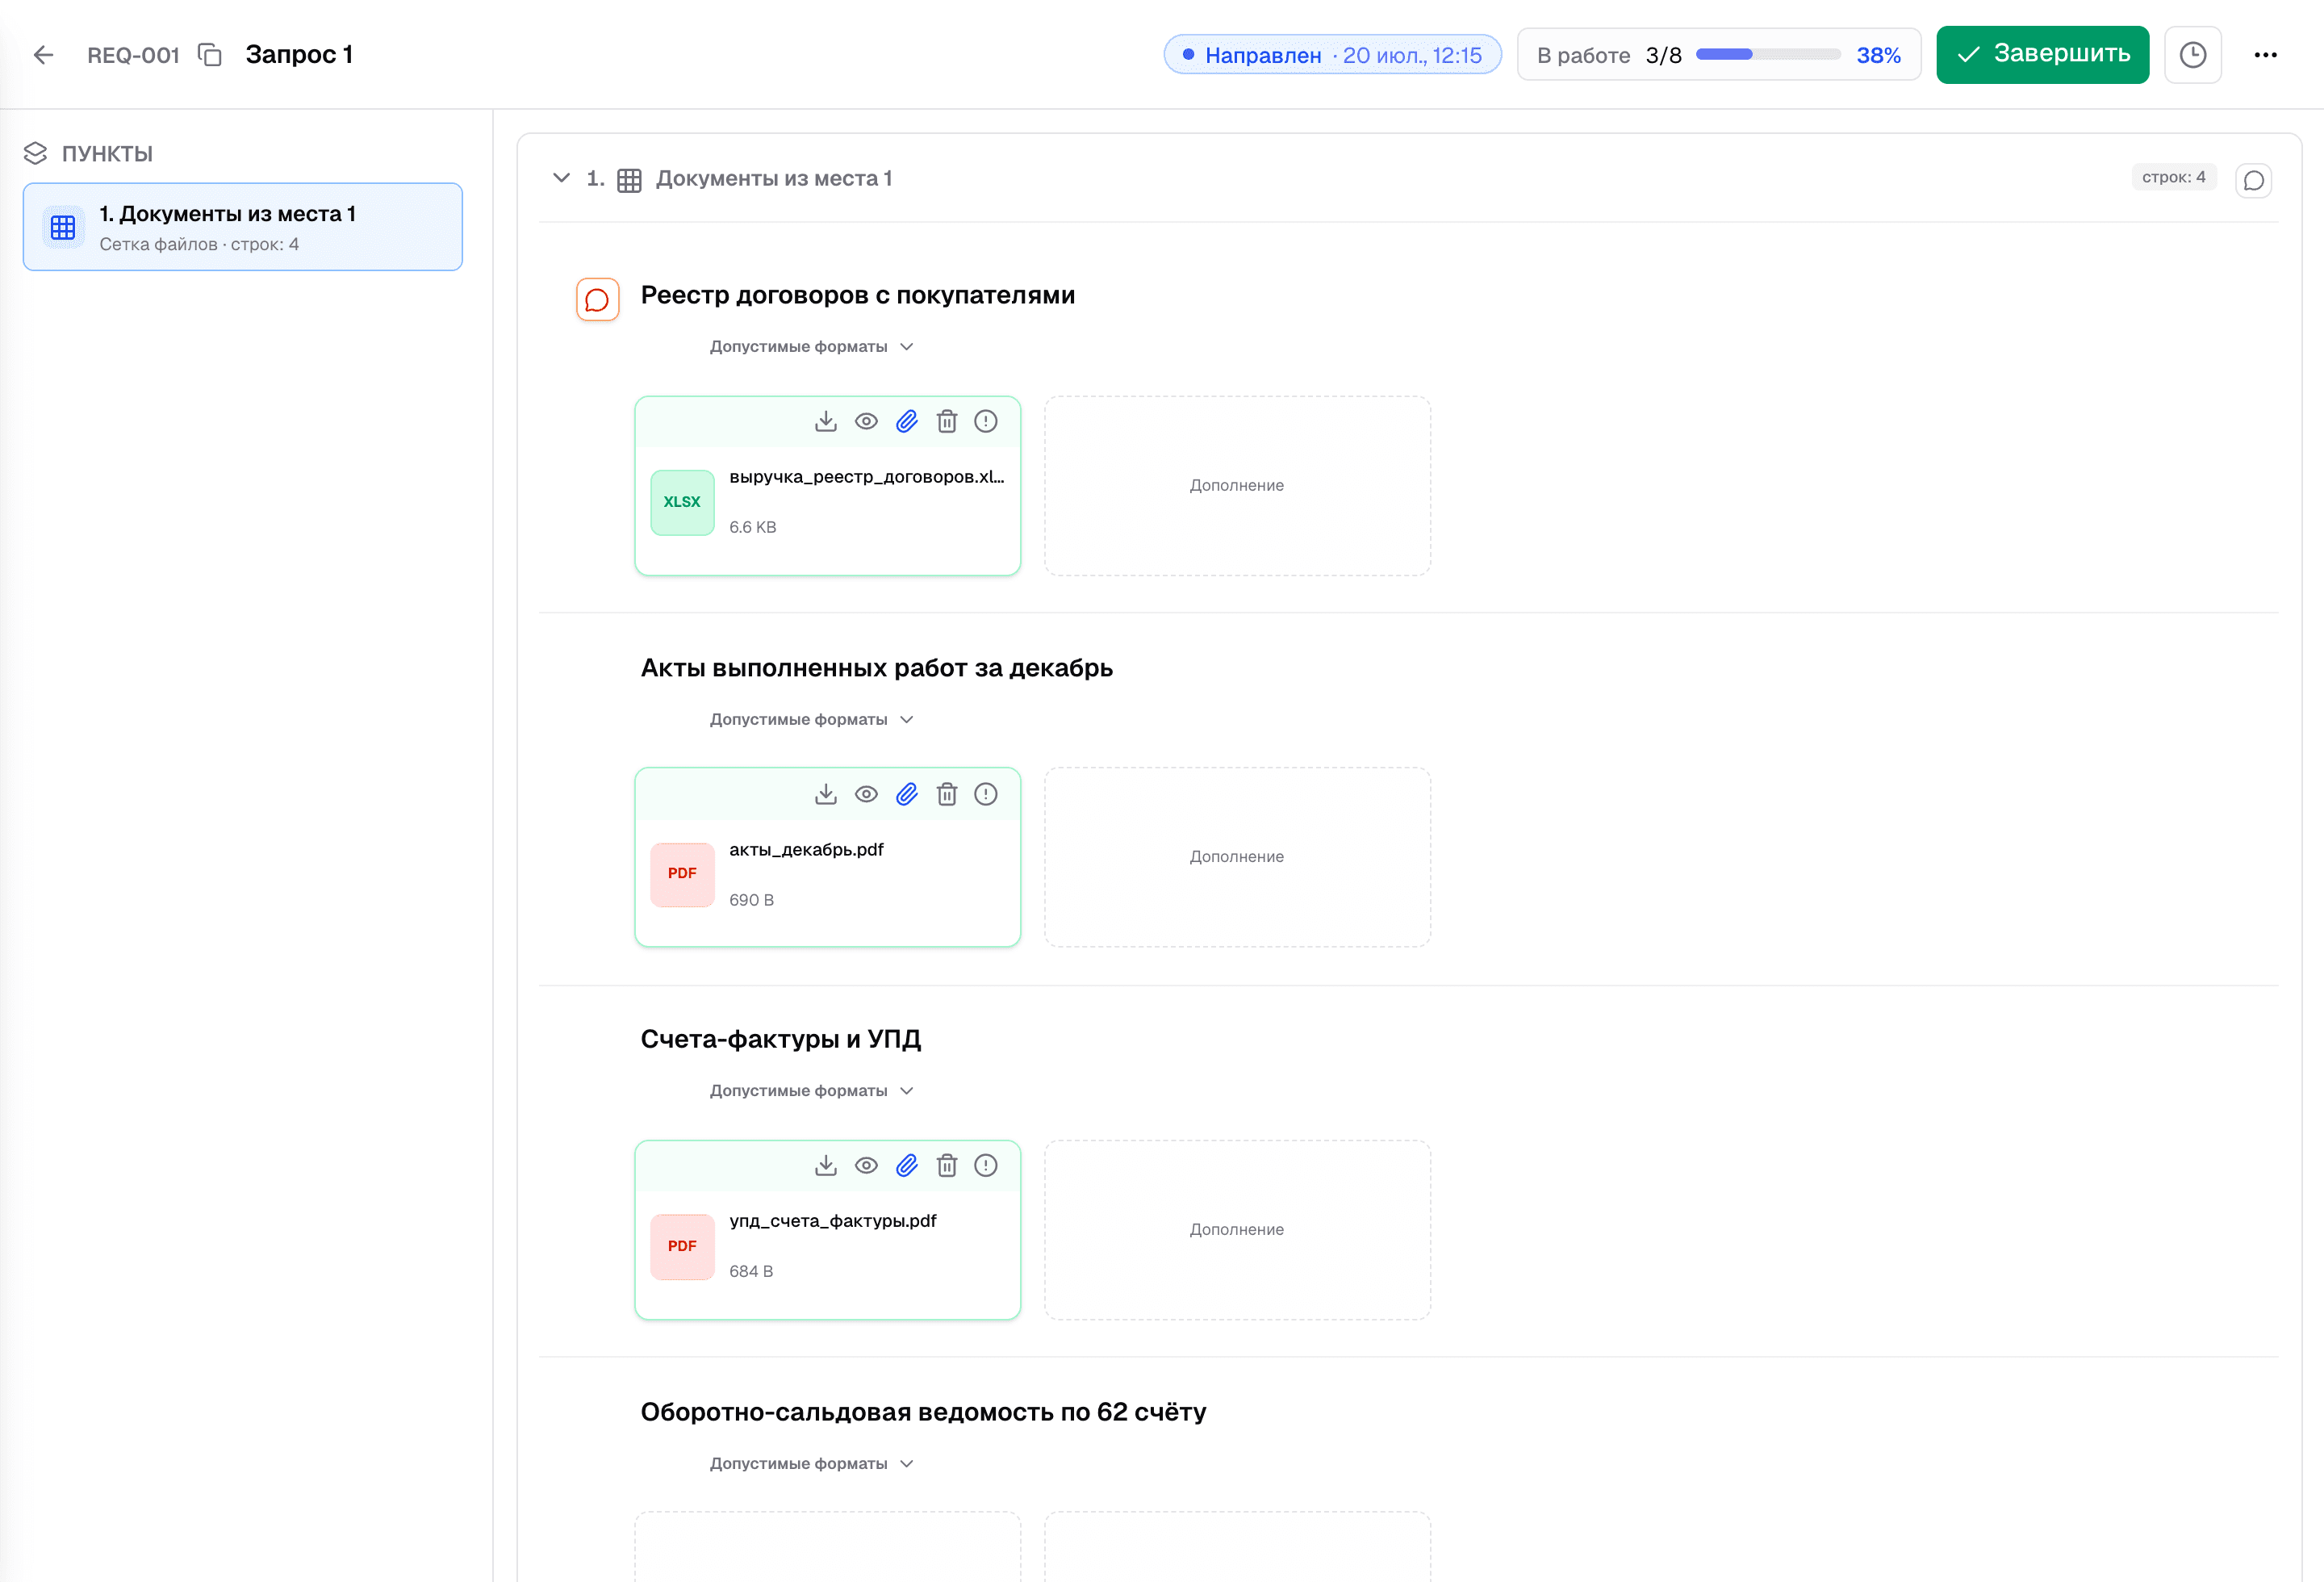This screenshot has width=2324, height=1582.
Task: Attach file to упд_счета_фактуры.pdf card
Action: click(x=907, y=1165)
